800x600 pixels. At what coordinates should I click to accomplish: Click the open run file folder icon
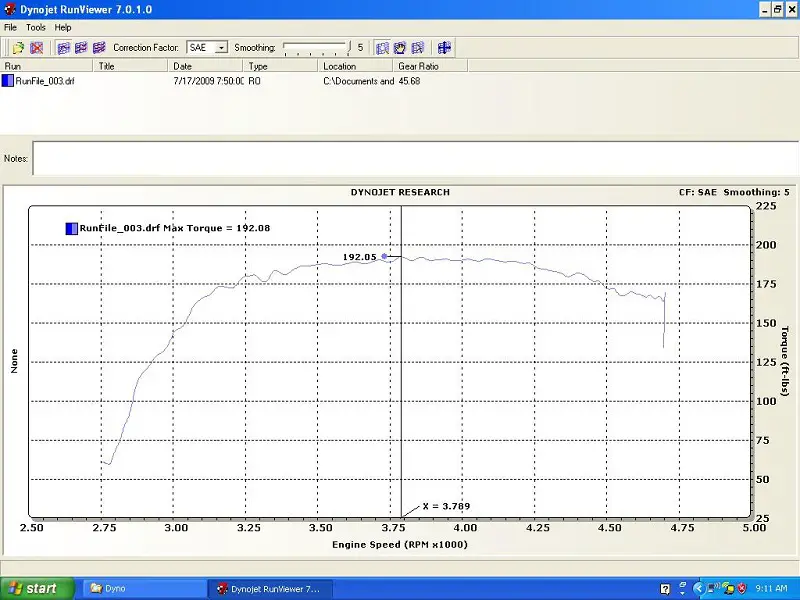click(x=18, y=48)
